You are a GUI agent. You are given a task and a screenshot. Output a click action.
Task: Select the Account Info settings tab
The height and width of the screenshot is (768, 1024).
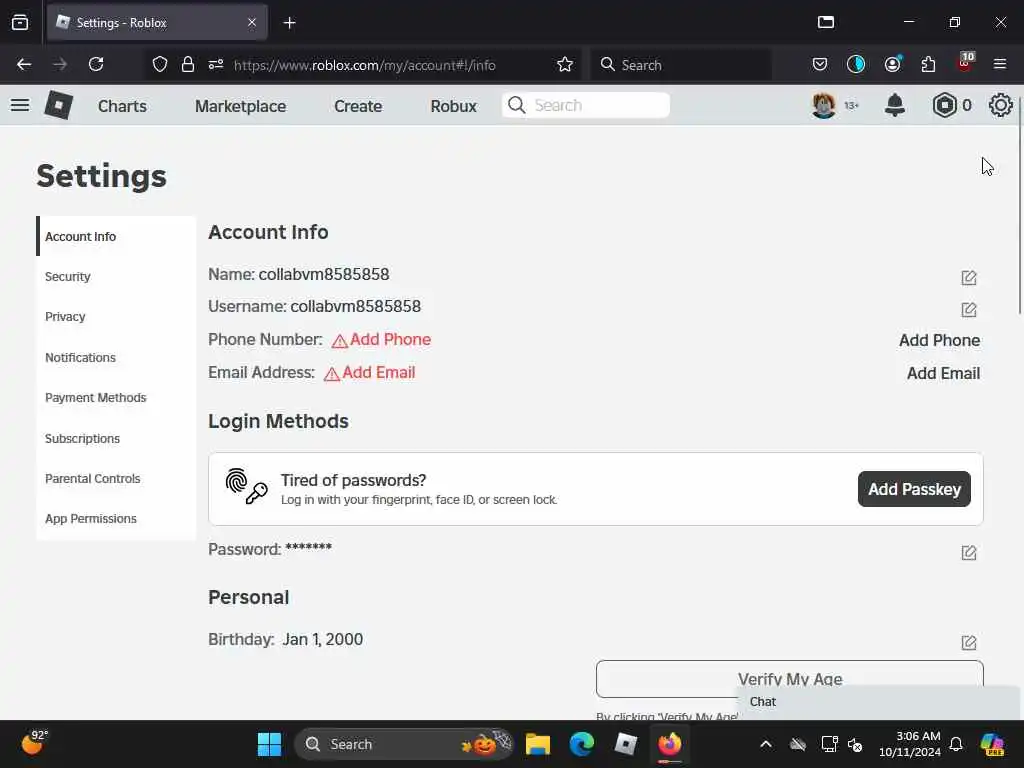(116, 236)
